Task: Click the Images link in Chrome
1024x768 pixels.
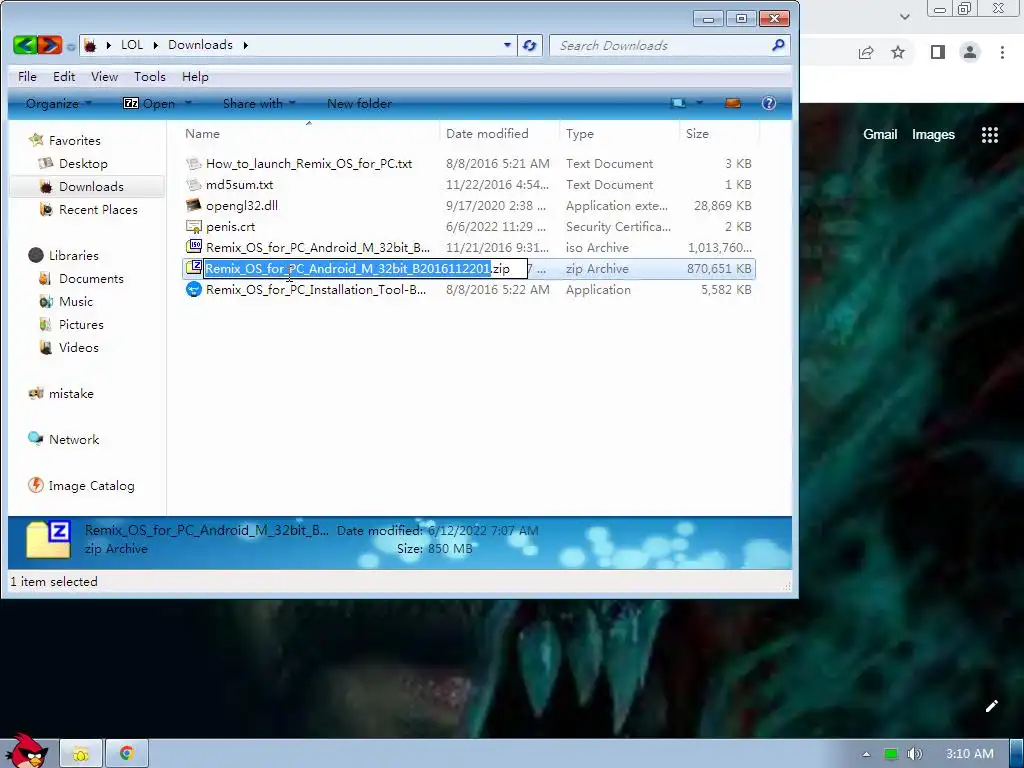Action: pos(933,135)
